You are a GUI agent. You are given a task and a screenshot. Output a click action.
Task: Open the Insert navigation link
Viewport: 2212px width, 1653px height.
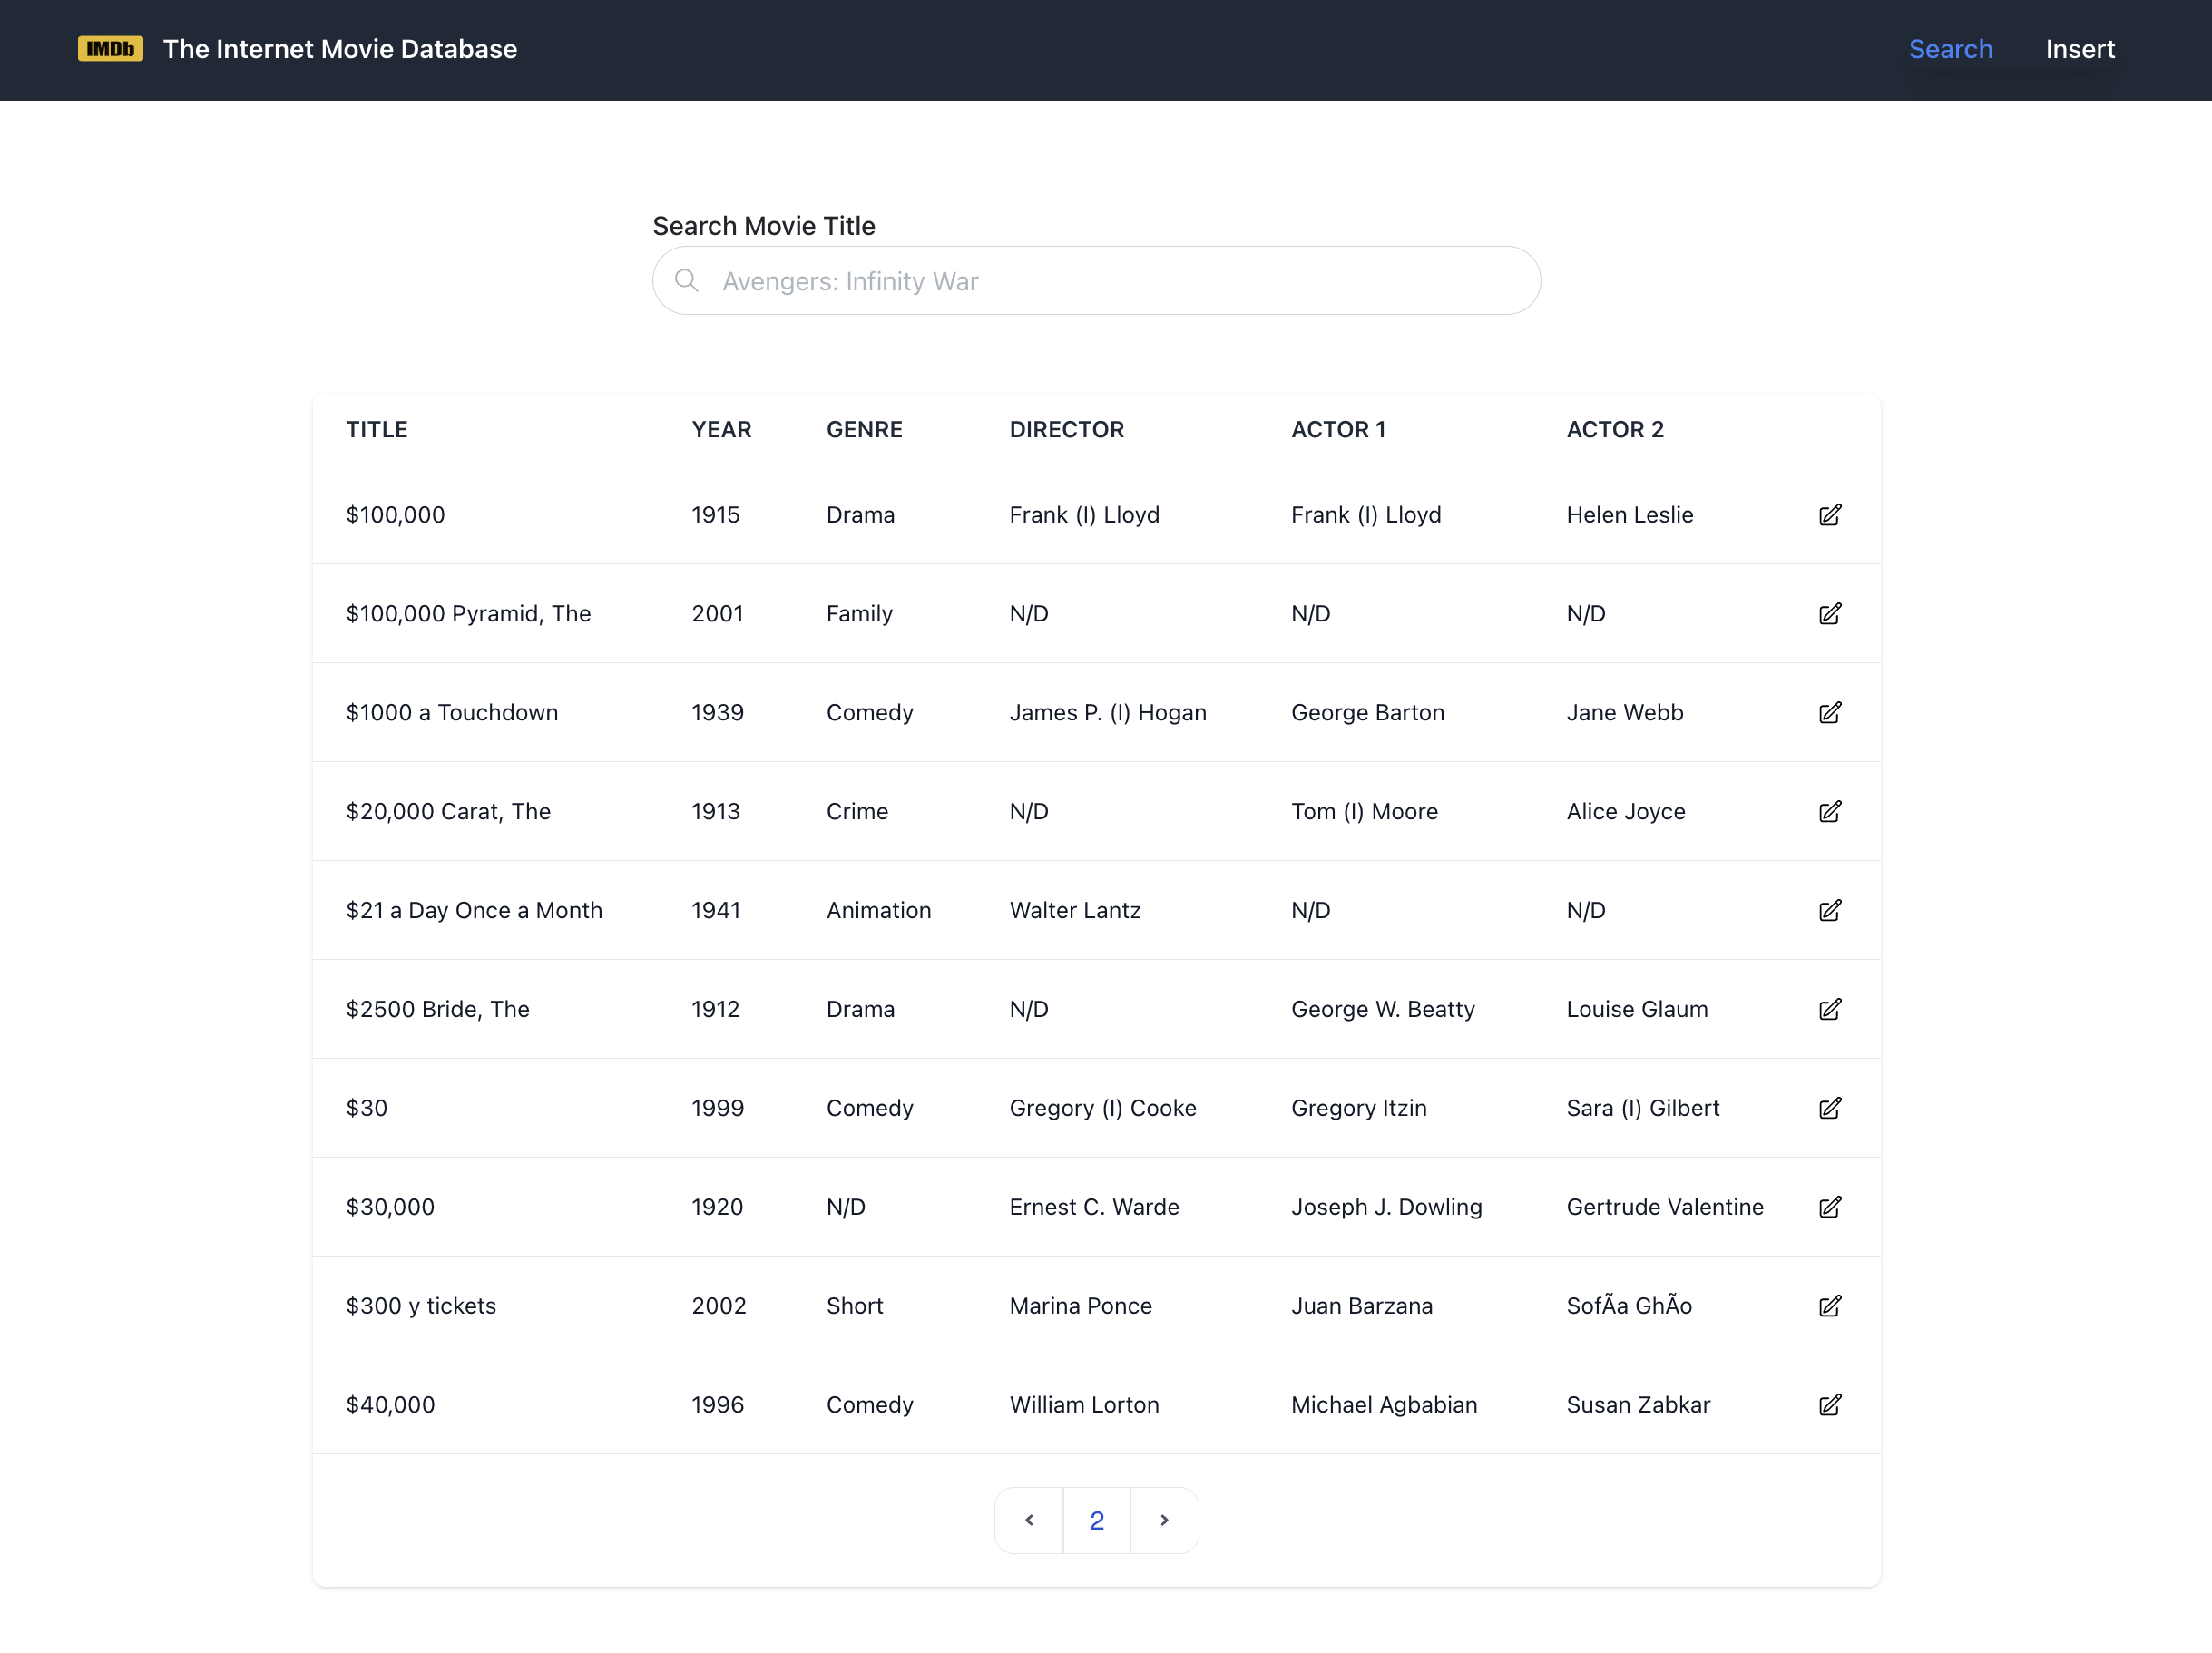[x=2079, y=49]
